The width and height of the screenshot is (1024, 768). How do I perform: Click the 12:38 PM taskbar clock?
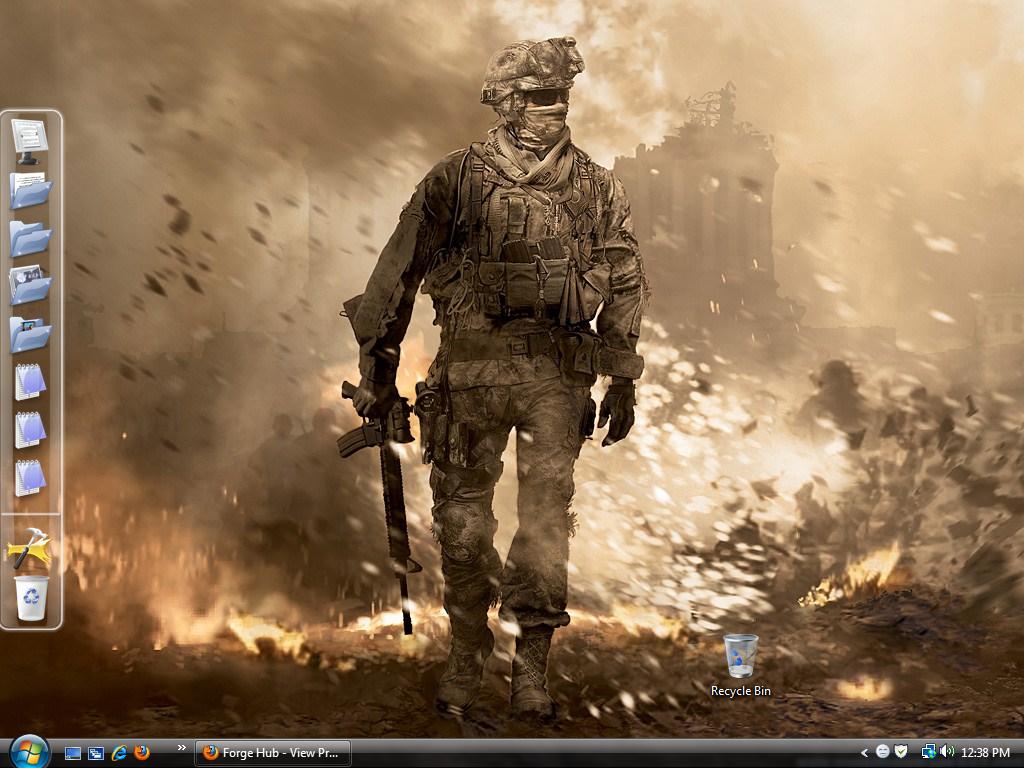click(x=985, y=753)
